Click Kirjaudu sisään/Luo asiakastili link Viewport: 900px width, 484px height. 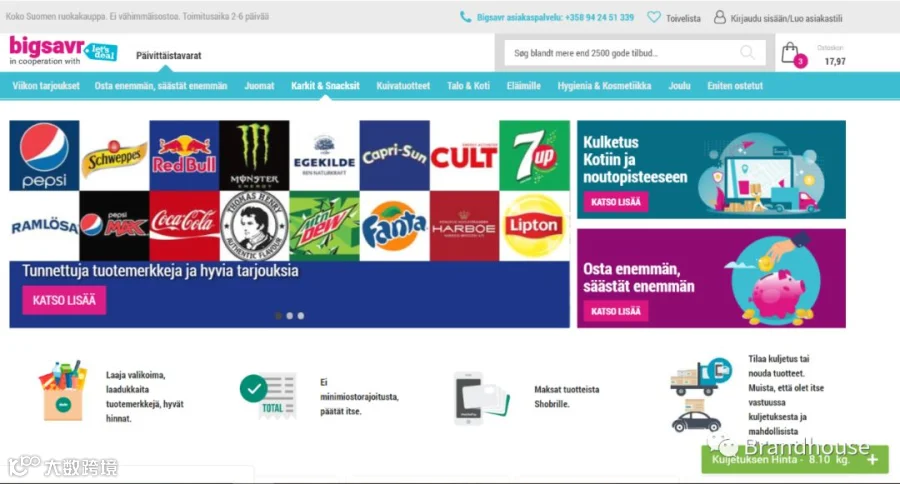click(786, 18)
